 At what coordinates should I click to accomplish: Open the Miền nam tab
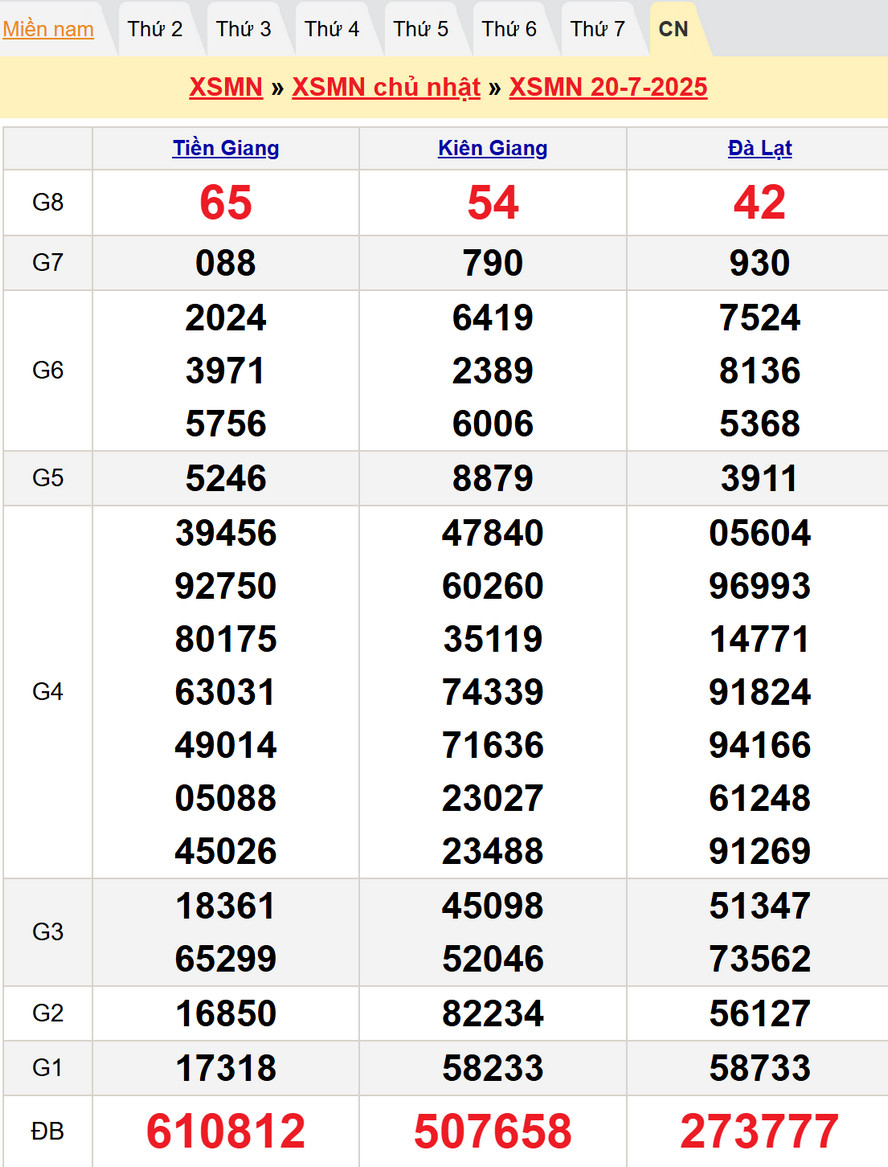tap(48, 29)
